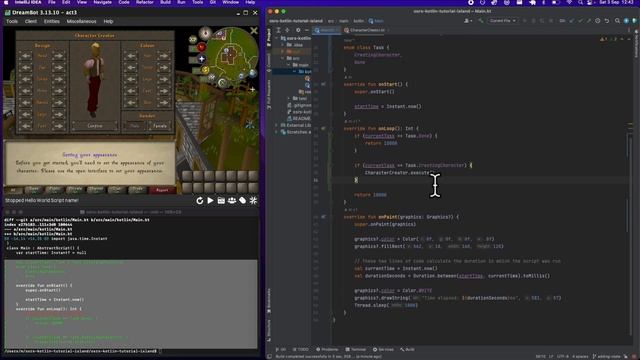Collapse the main folder in project tree
The height and width of the screenshot is (360, 640).
coord(289,65)
